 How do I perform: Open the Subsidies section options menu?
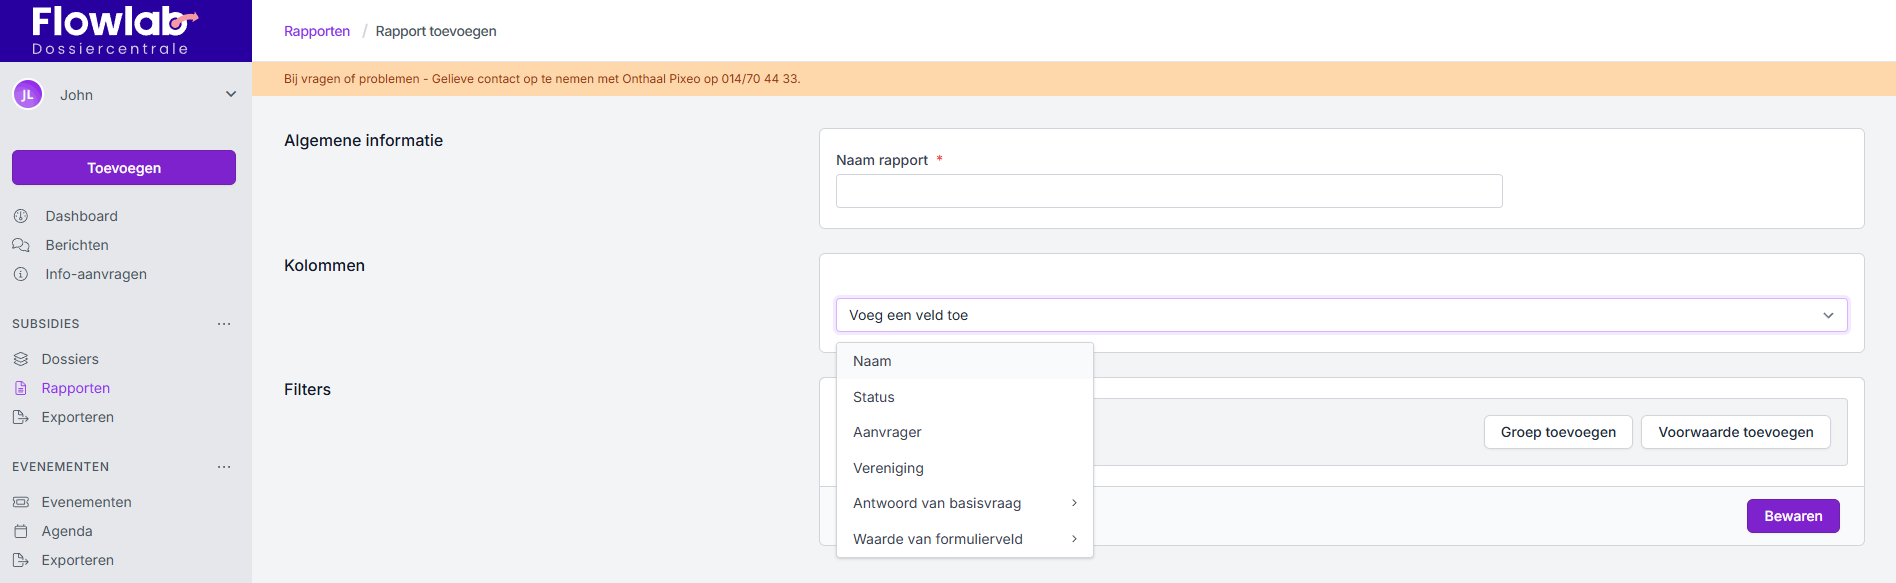click(224, 324)
